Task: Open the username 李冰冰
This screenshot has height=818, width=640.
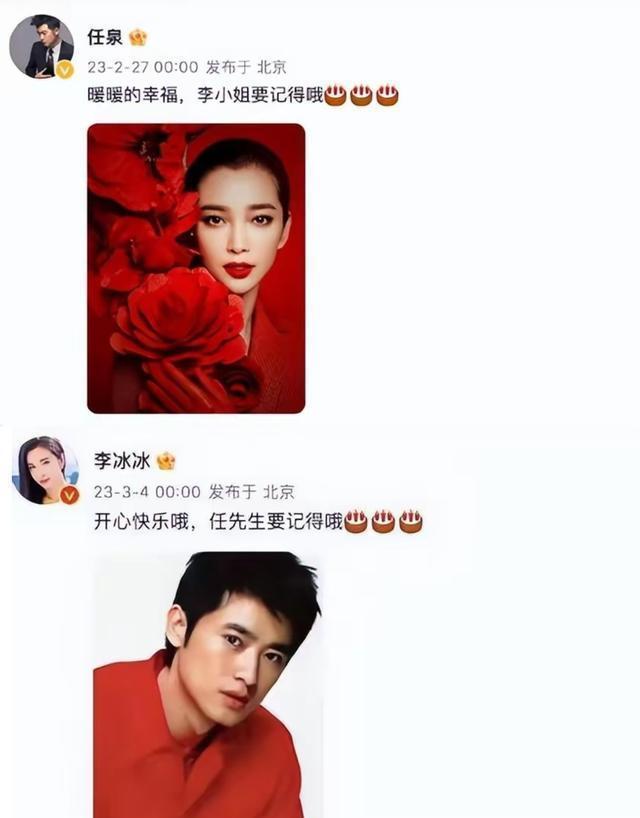Action: point(122,461)
